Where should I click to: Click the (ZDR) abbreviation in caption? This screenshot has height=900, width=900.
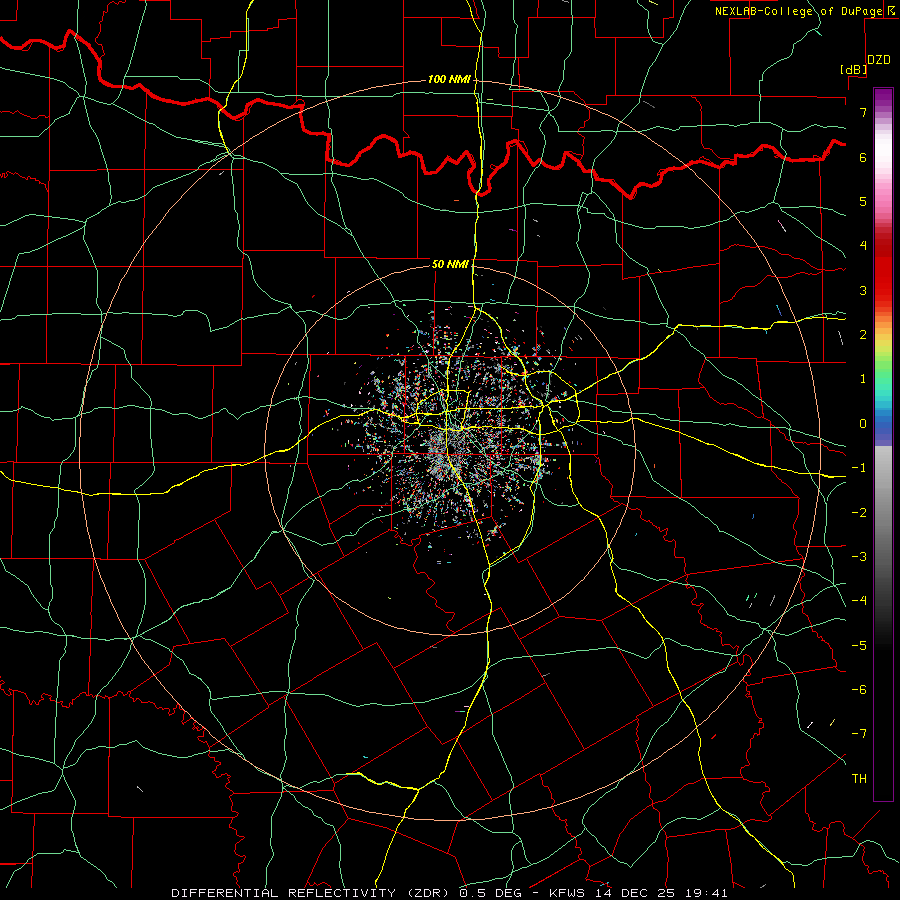click(x=428, y=893)
